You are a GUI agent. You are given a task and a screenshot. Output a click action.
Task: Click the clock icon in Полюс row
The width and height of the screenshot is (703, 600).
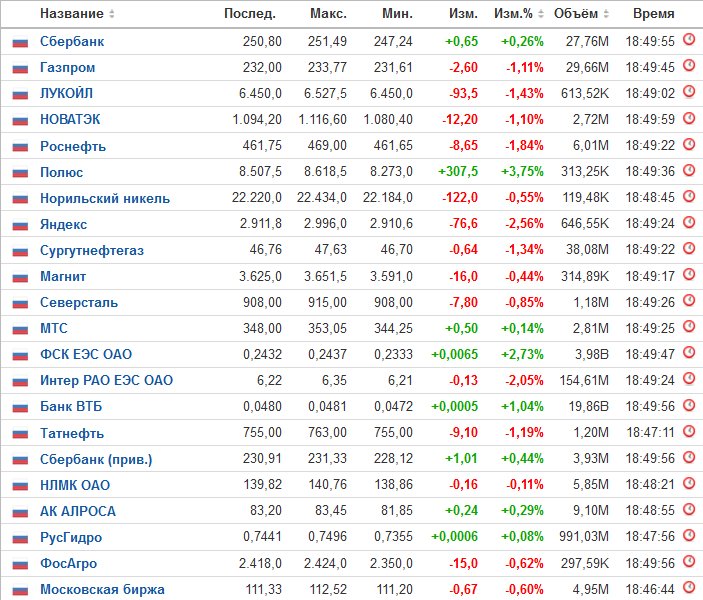tap(689, 170)
